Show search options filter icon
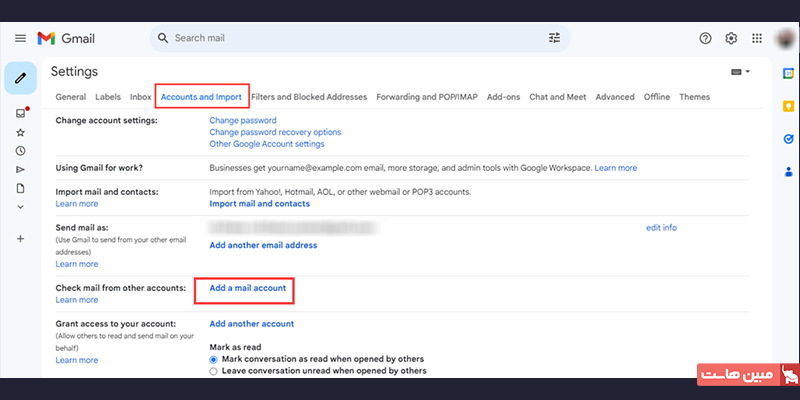 tap(554, 38)
